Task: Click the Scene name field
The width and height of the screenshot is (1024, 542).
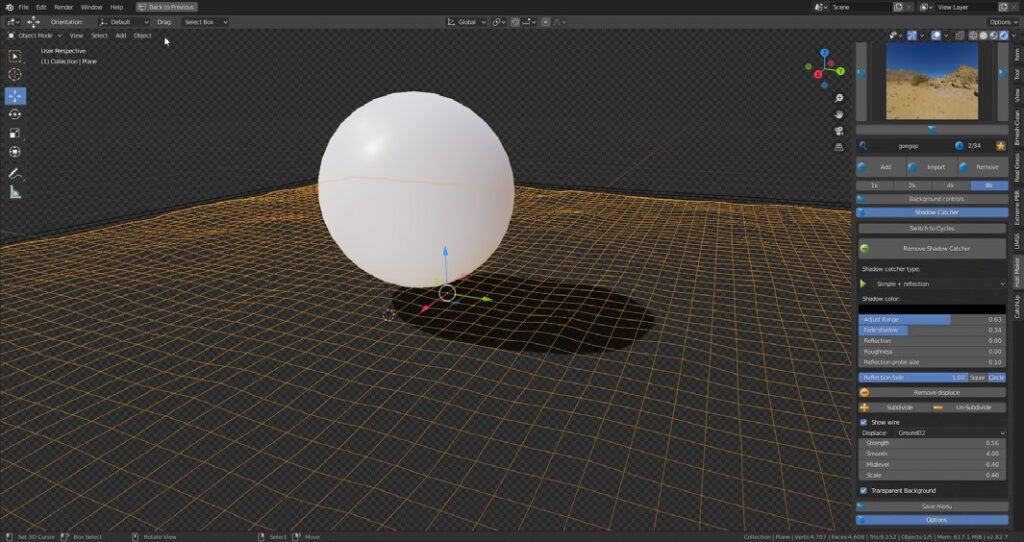Action: pos(859,7)
